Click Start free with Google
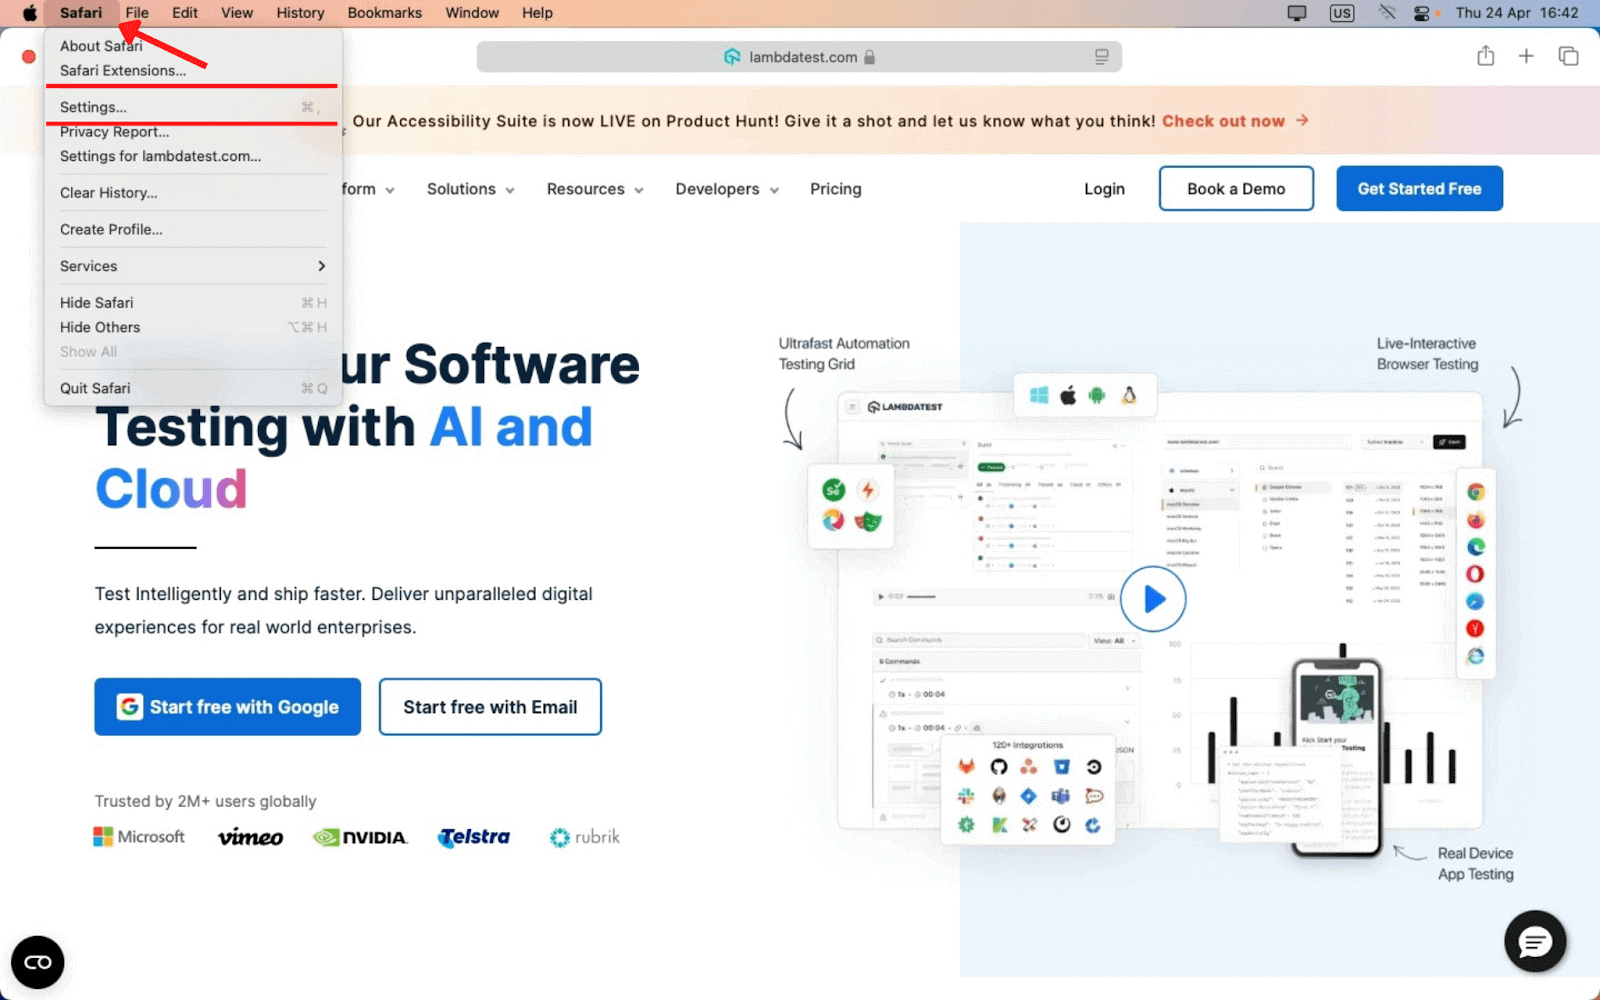Screen dimensions: 1600x1000 pos(228,707)
